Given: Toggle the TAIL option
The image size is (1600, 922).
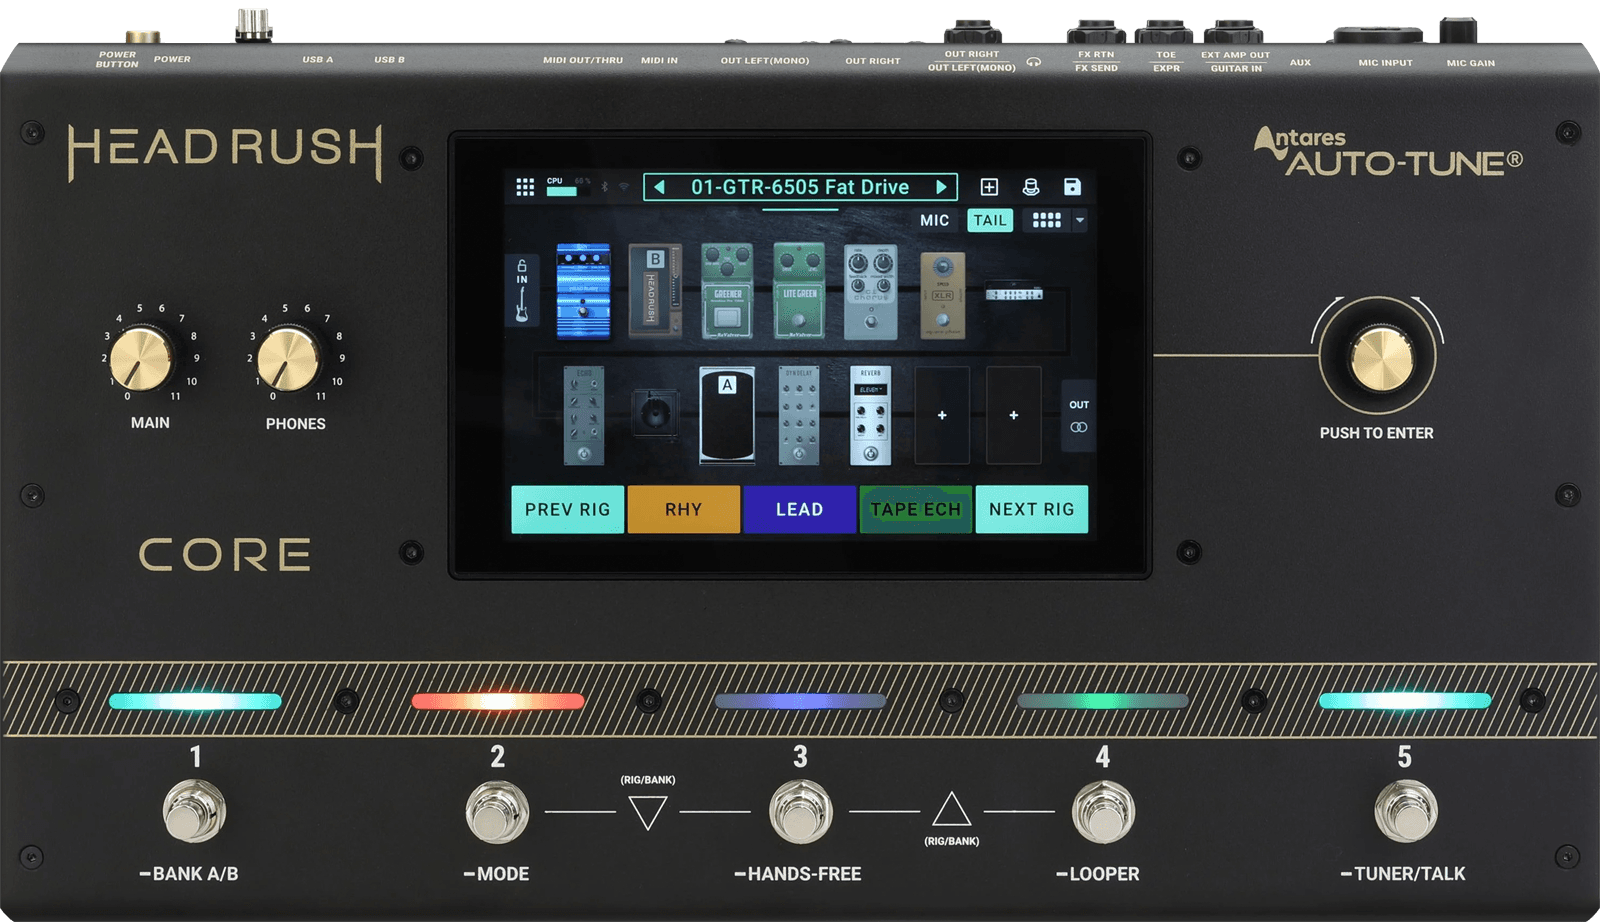Looking at the screenshot, I should [x=990, y=220].
